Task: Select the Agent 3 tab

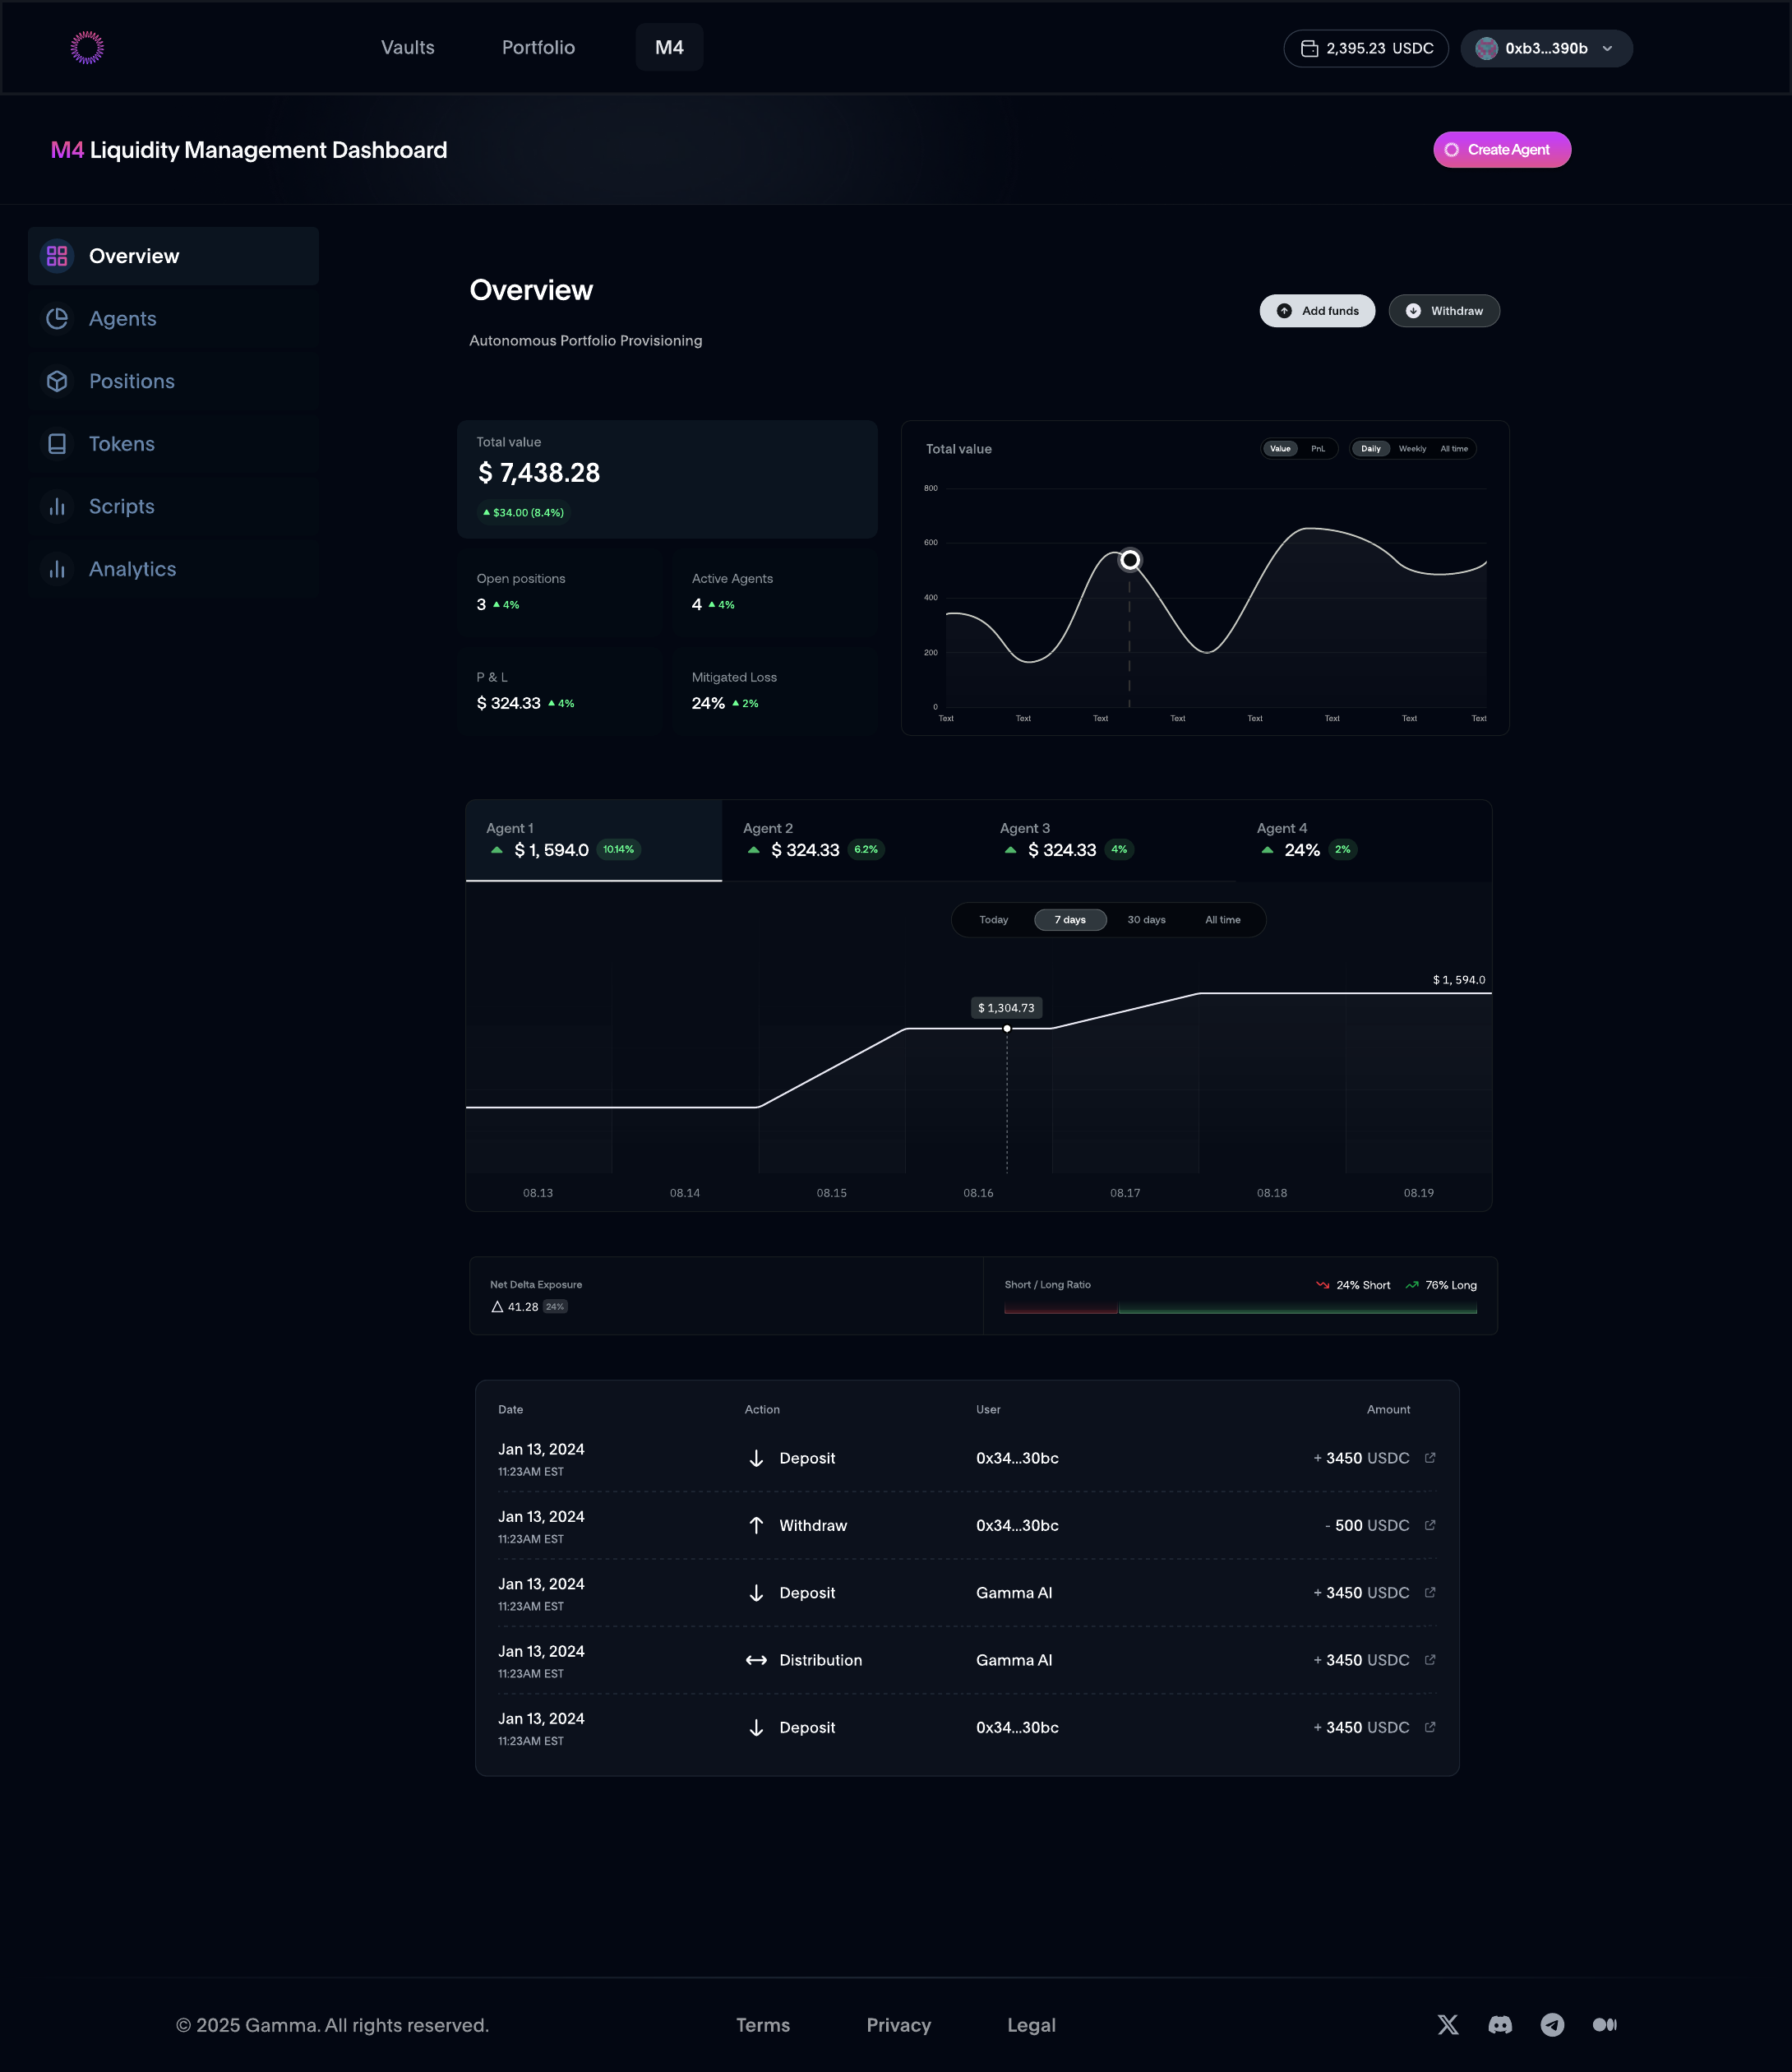Action: pos(1107,840)
